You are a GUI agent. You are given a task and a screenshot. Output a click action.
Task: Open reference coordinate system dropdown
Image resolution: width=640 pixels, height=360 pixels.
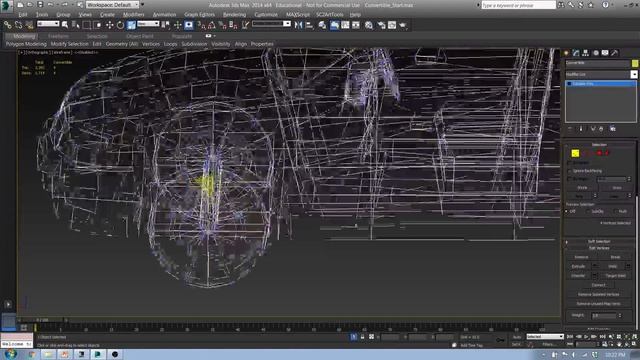tap(148, 24)
